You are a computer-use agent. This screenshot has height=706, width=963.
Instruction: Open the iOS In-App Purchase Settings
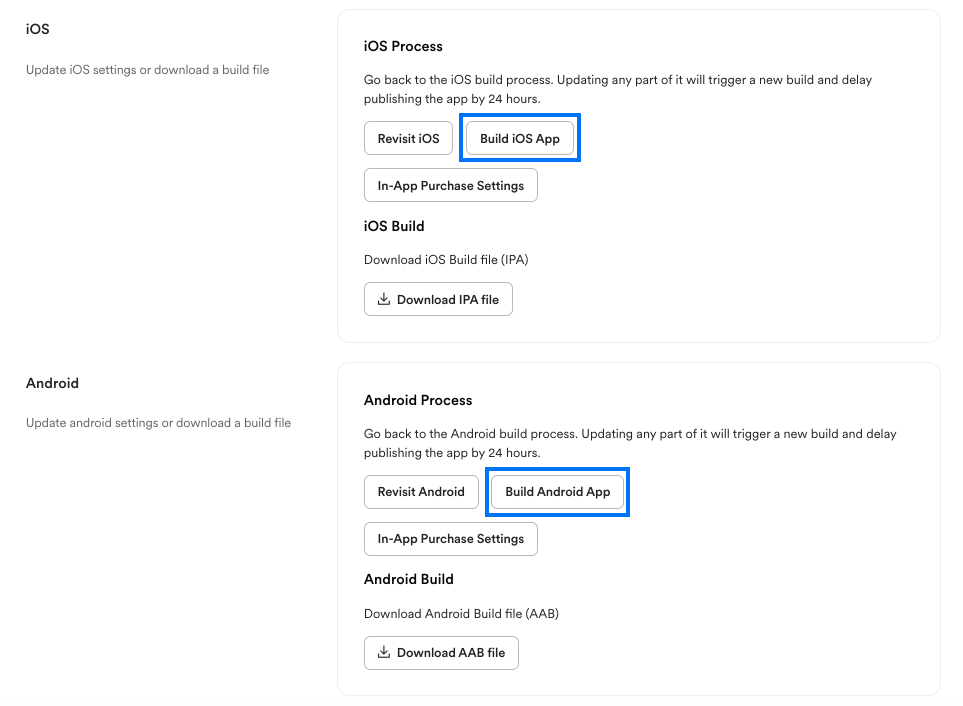[450, 185]
